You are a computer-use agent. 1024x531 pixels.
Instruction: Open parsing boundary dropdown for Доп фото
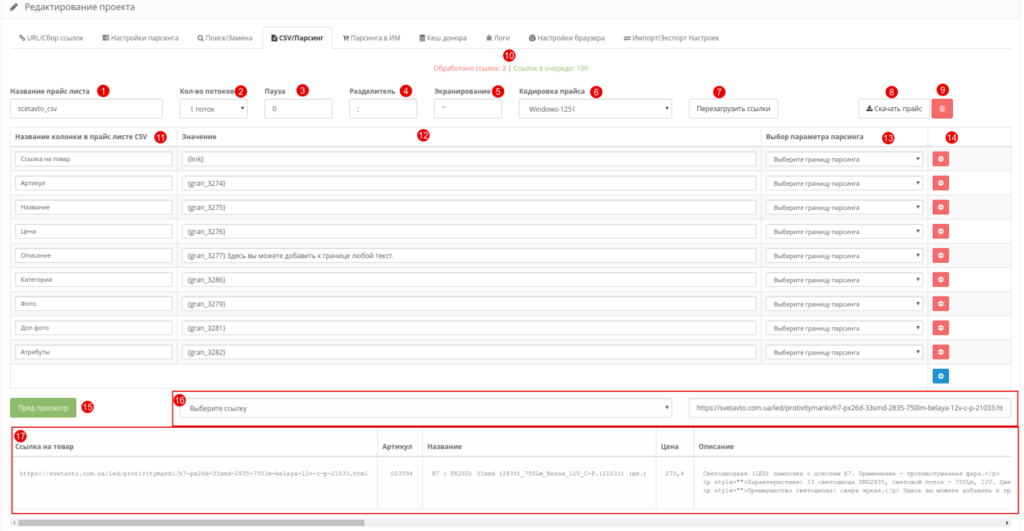tap(844, 328)
